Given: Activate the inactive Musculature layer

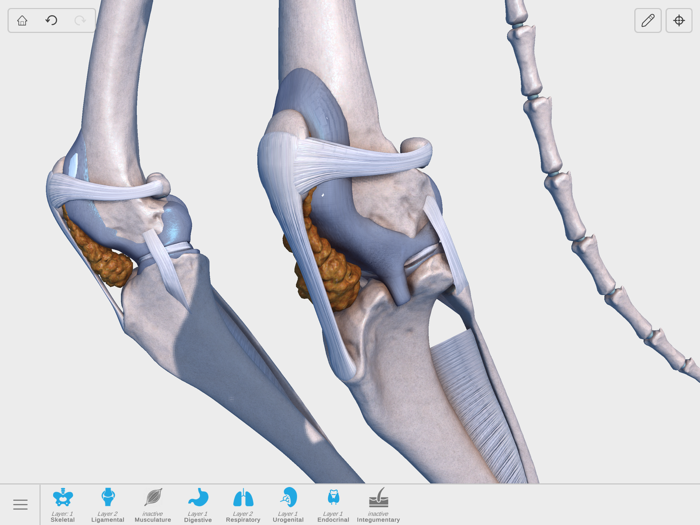Looking at the screenshot, I should pos(153,505).
